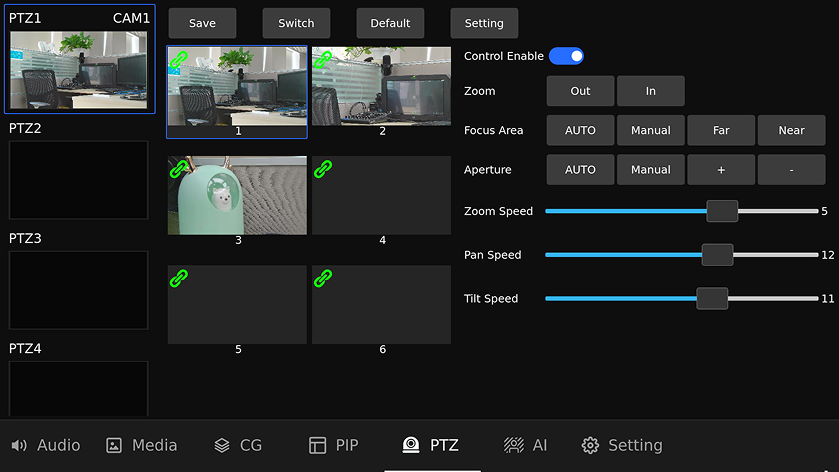Select the PTZ4 camera slot
Viewport: 839px width, 472px height.
click(x=79, y=389)
